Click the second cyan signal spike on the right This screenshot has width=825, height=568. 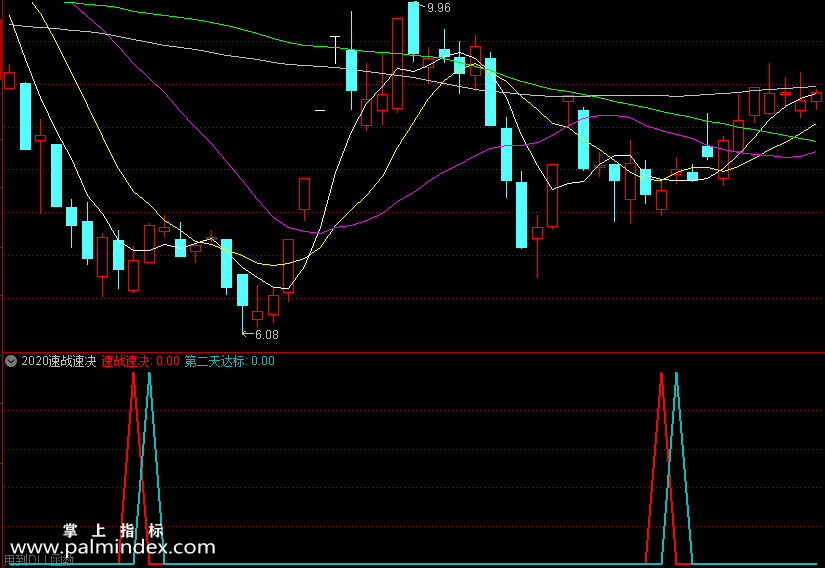677,468
